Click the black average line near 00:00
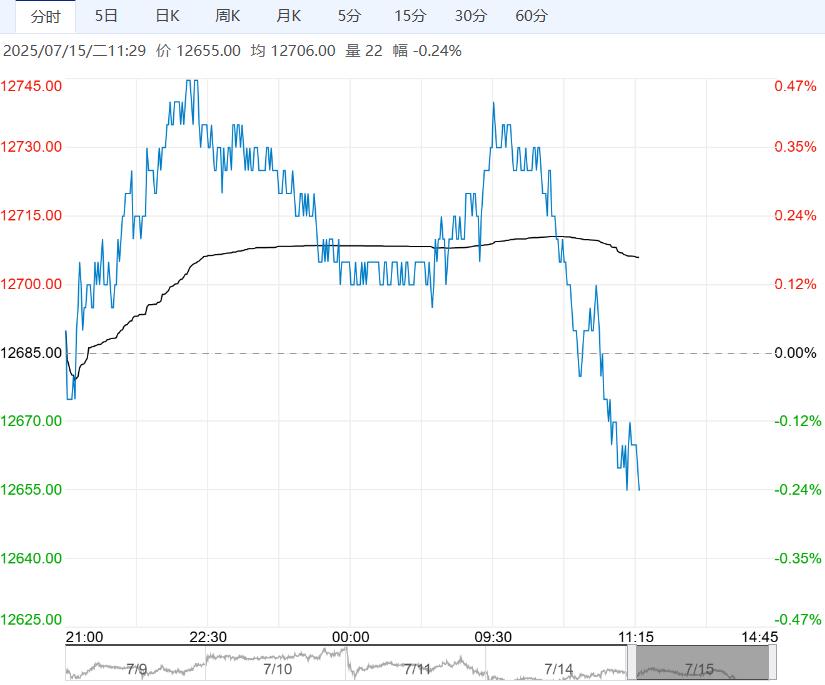This screenshot has height=685, width=825. (350, 246)
